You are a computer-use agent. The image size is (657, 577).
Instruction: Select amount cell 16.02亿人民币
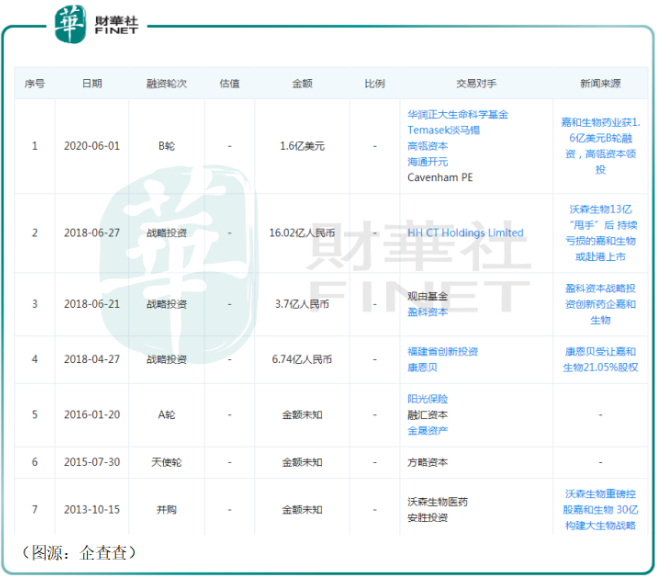[x=302, y=233]
